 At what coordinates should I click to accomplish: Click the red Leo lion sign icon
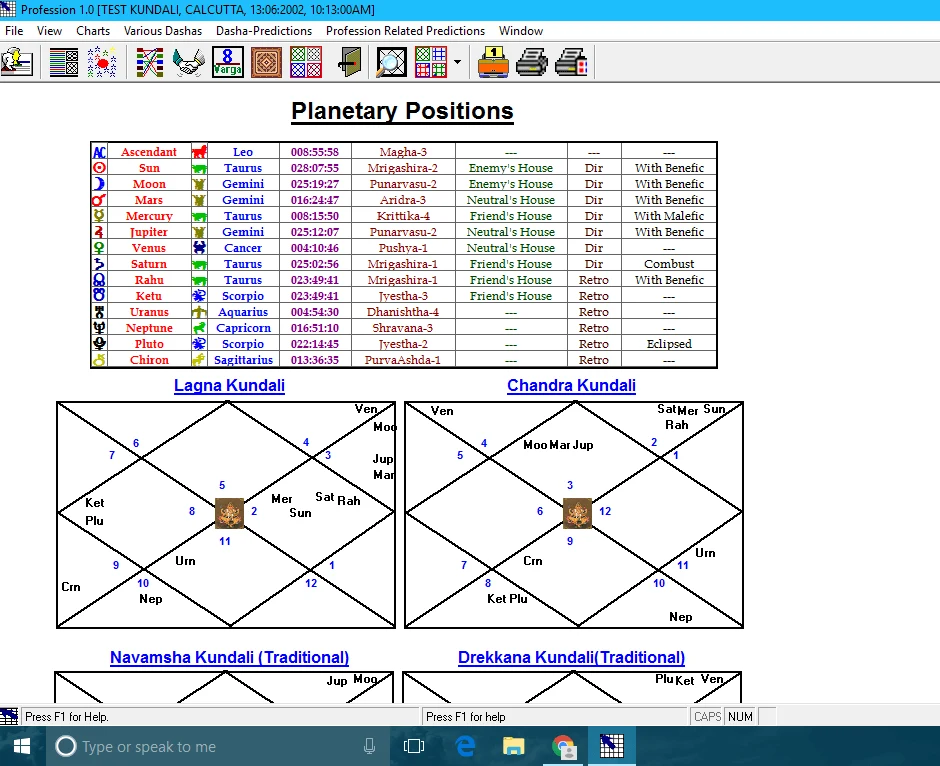click(199, 152)
